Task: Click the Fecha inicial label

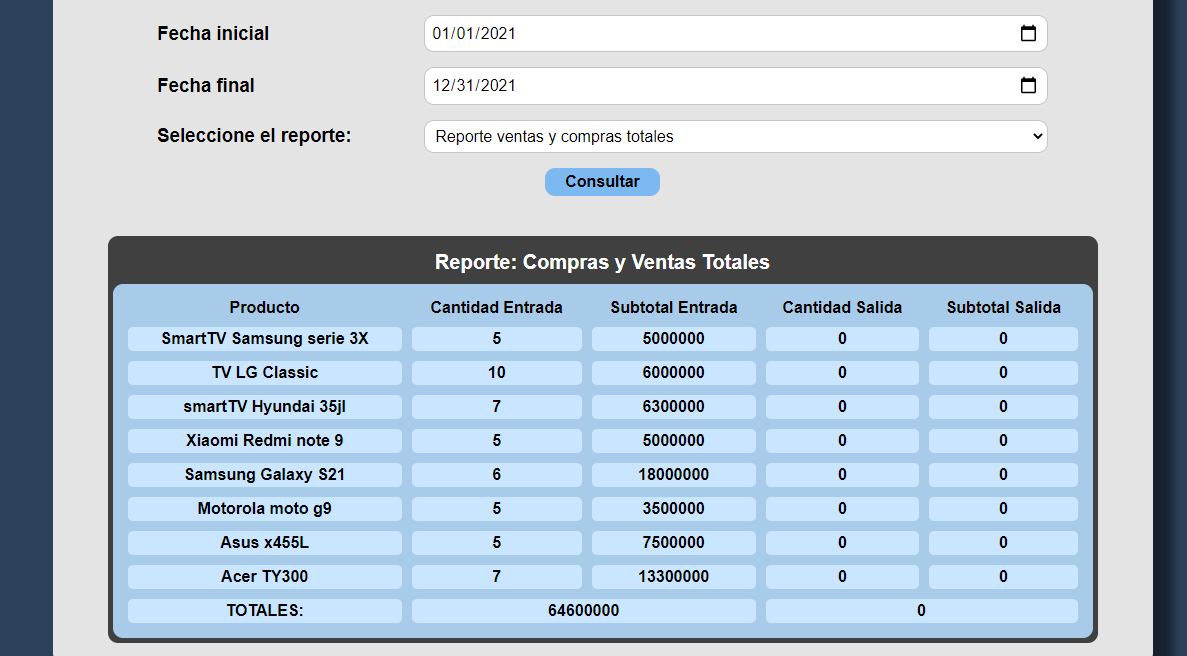Action: pyautogui.click(x=213, y=33)
